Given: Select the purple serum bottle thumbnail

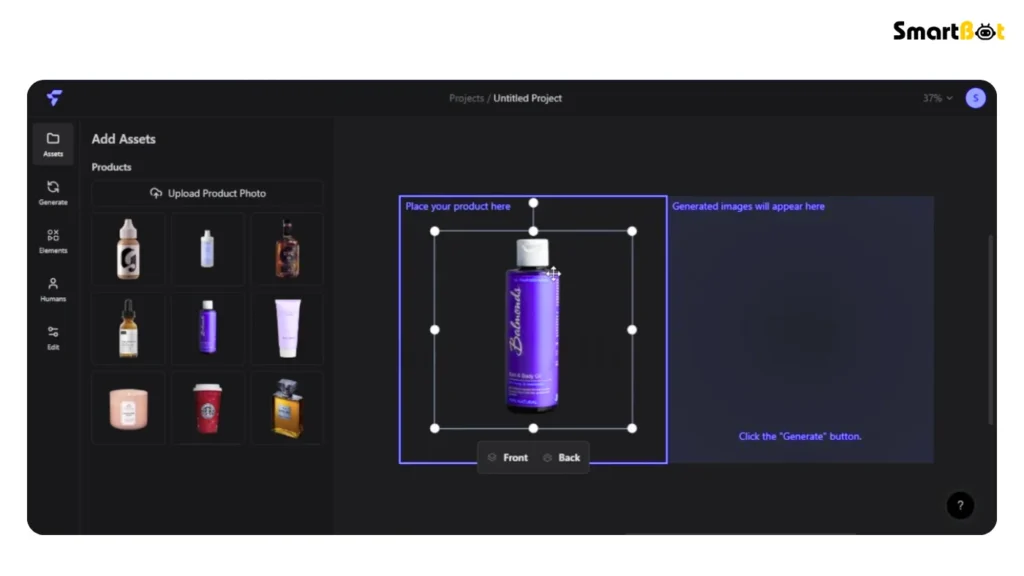Looking at the screenshot, I should click(x=207, y=328).
